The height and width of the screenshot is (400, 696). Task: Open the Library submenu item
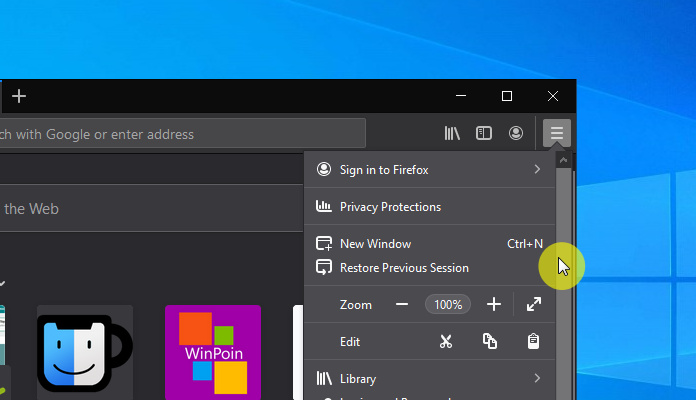point(430,379)
